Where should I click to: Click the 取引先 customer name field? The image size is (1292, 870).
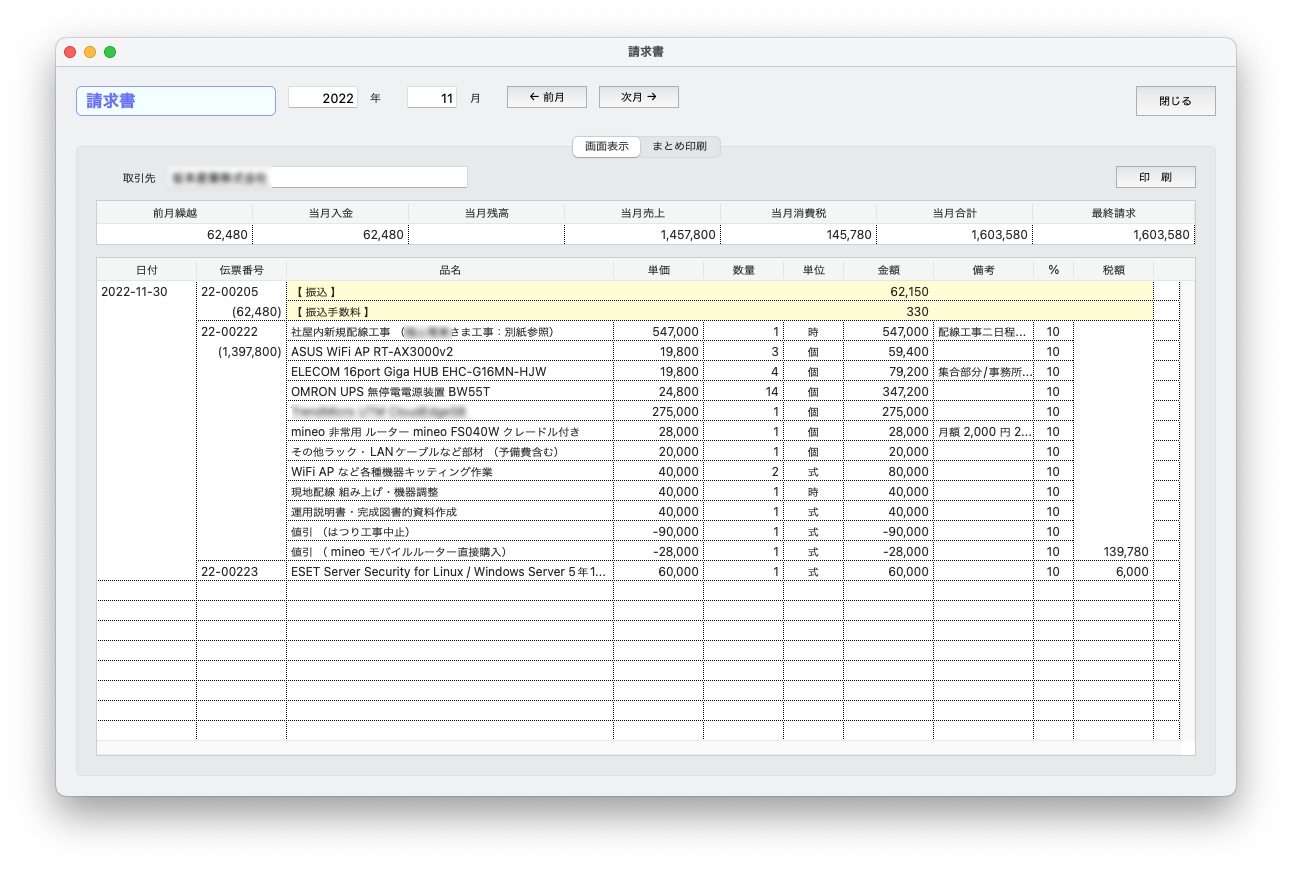[x=370, y=177]
